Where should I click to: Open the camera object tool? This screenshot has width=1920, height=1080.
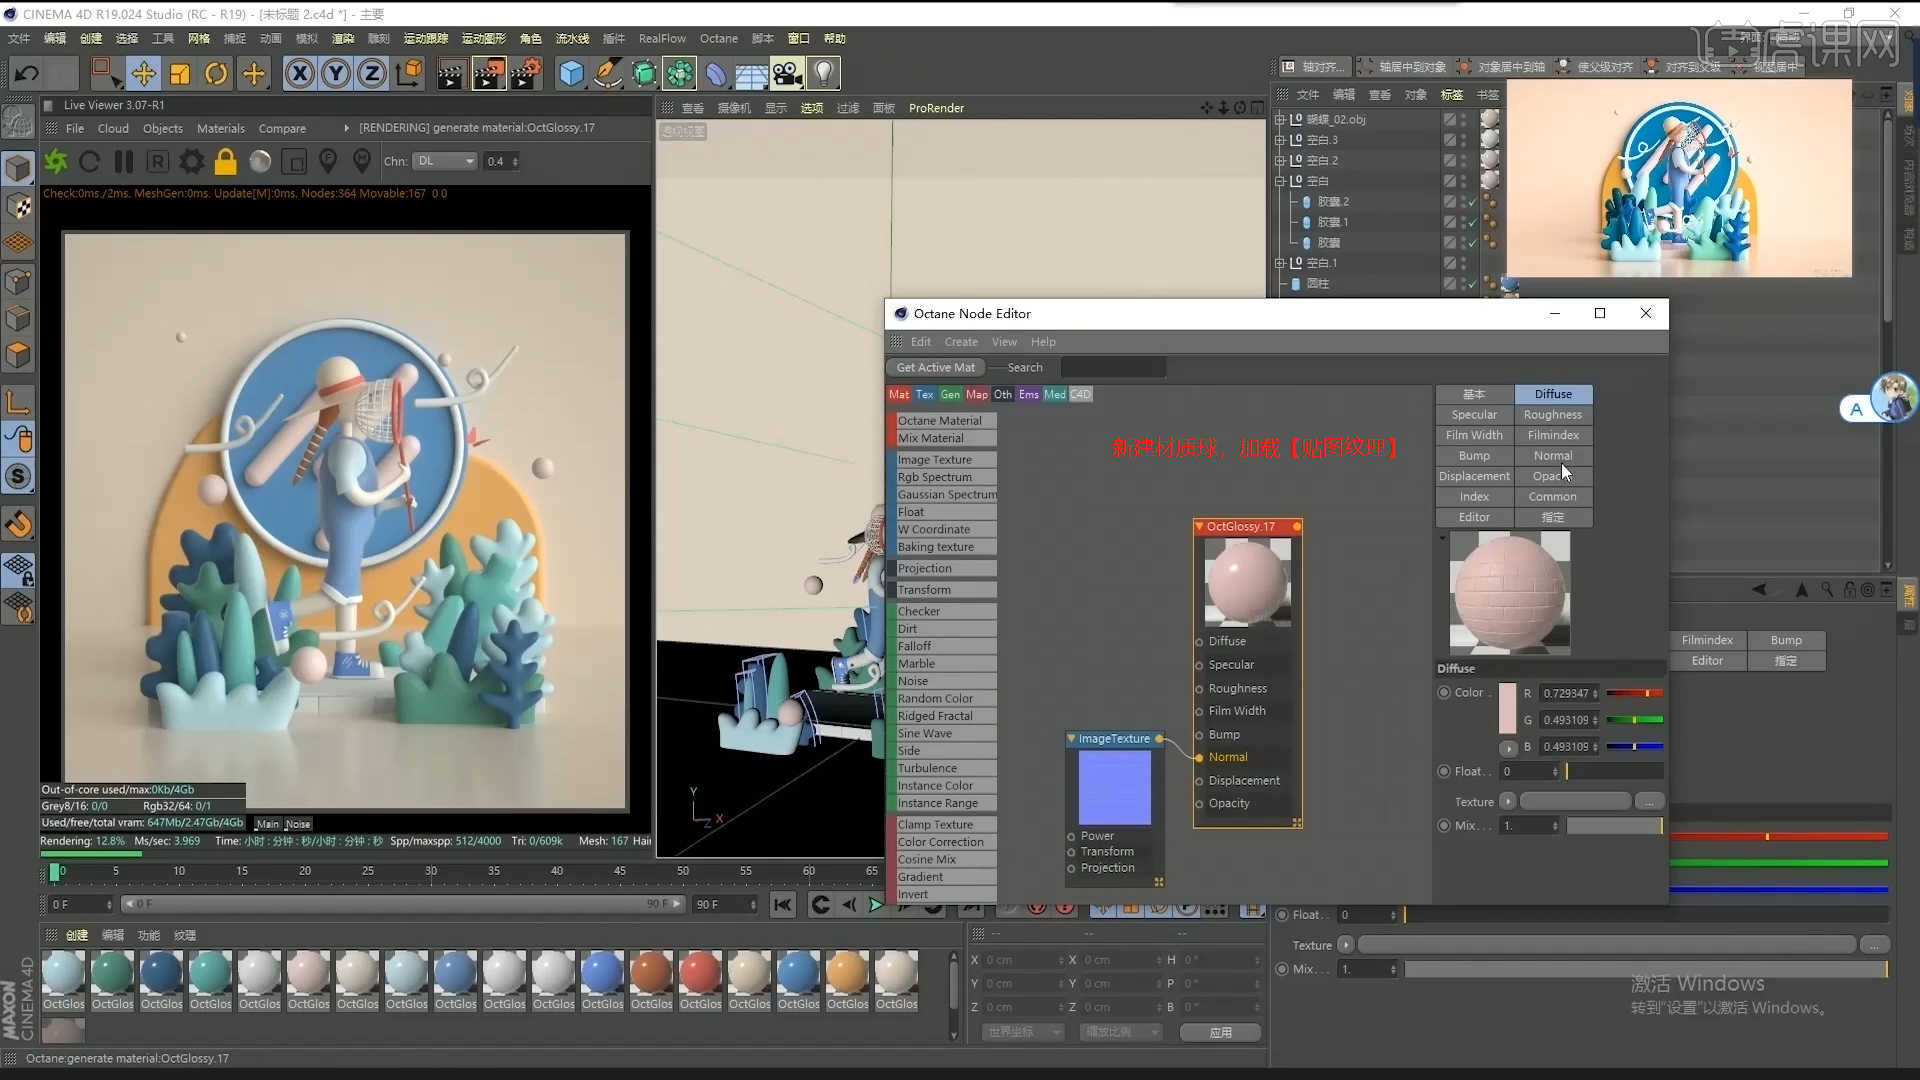pyautogui.click(x=787, y=73)
